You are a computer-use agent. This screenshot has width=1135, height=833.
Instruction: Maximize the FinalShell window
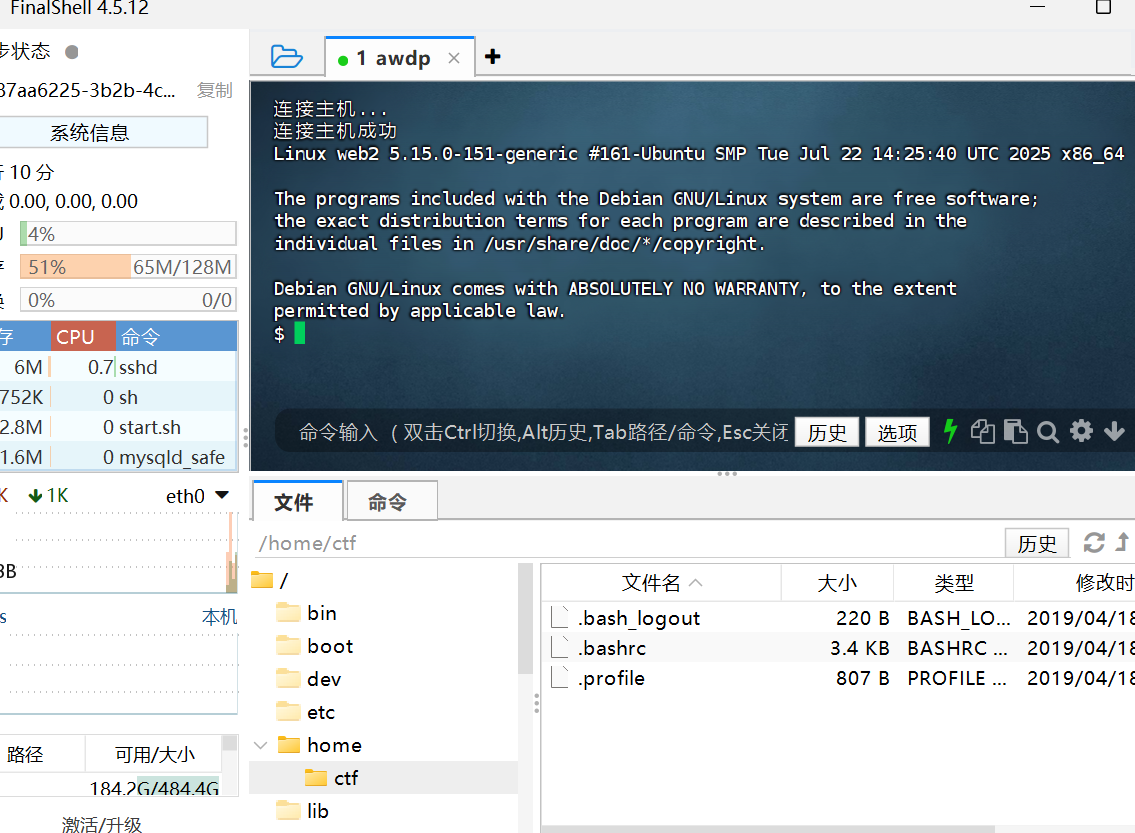1103,7
